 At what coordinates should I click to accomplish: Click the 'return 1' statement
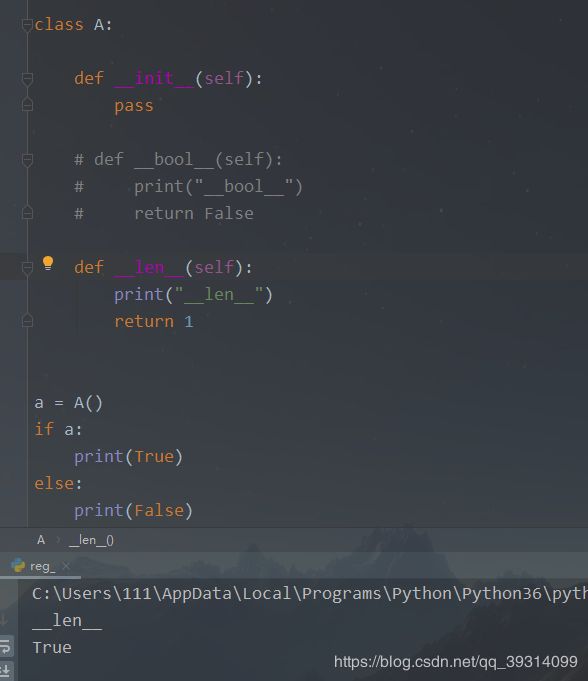tap(154, 322)
